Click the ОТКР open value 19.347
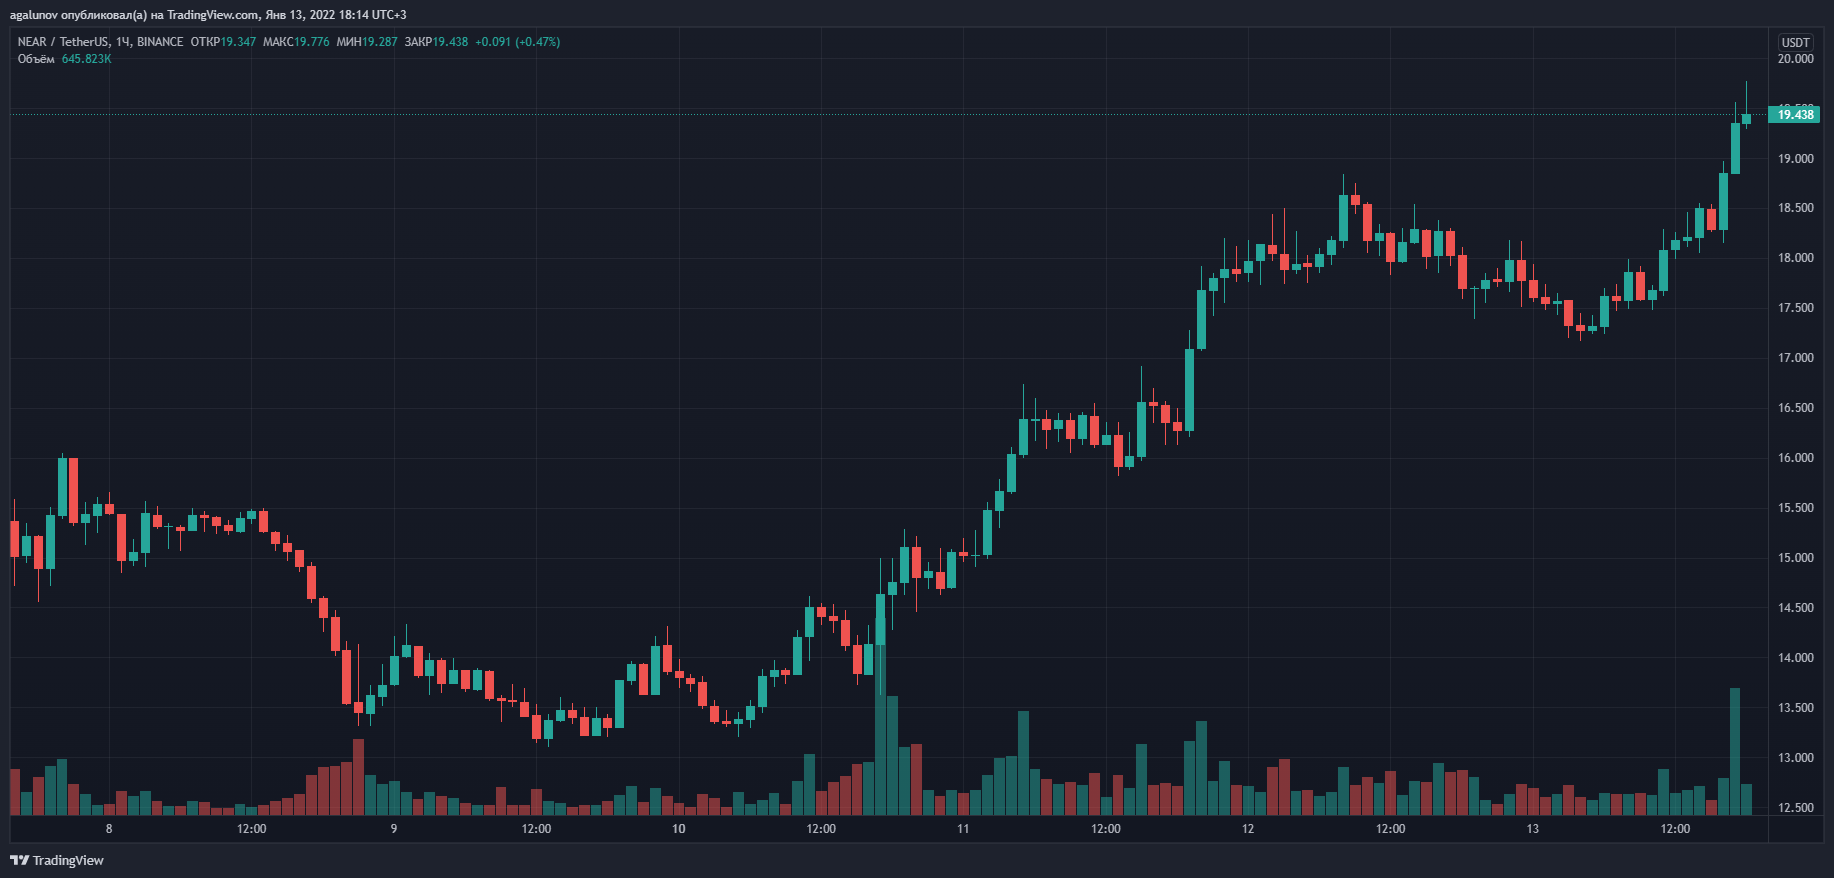Screen dimensions: 1834x878 point(238,42)
